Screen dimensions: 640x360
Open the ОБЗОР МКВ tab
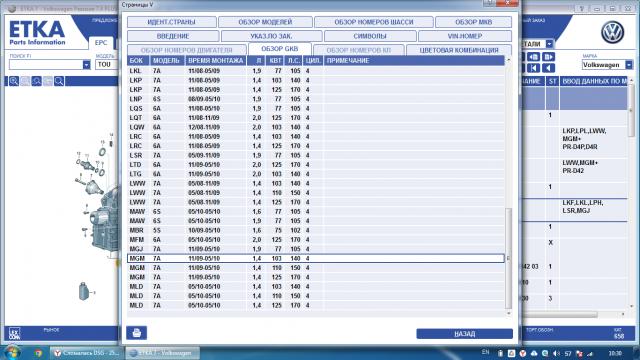473,22
